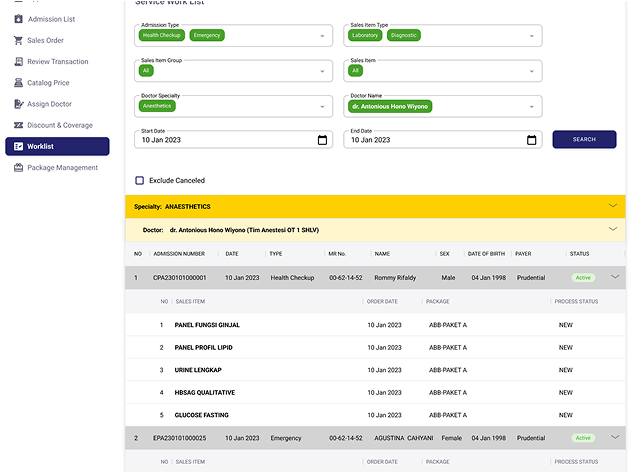This screenshot has height=473, width=636.
Task: Click the Assign Doctor icon
Action: pyautogui.click(x=18, y=104)
